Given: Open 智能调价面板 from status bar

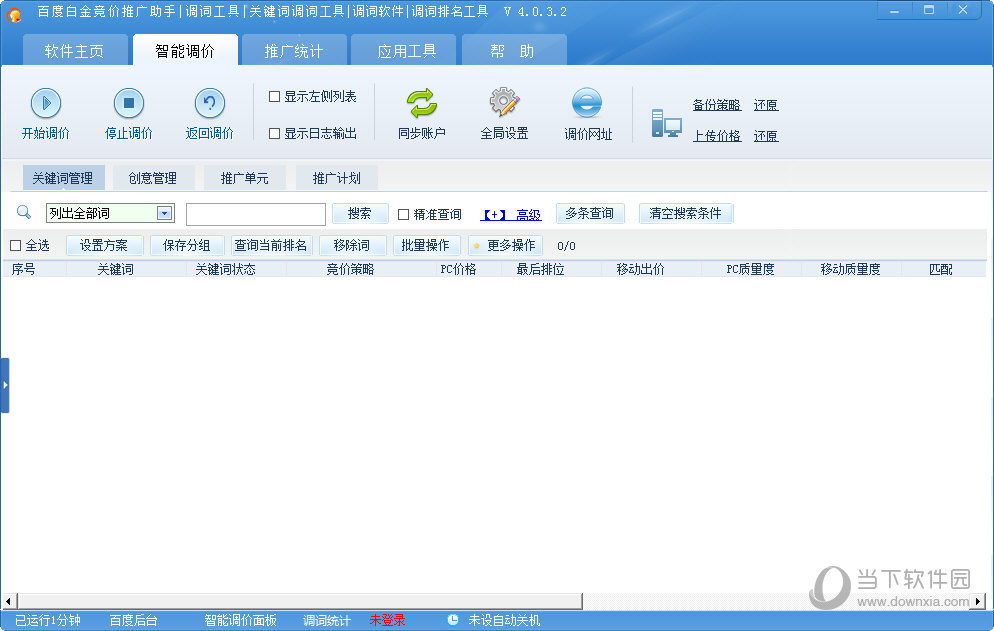Looking at the screenshot, I should [x=240, y=620].
